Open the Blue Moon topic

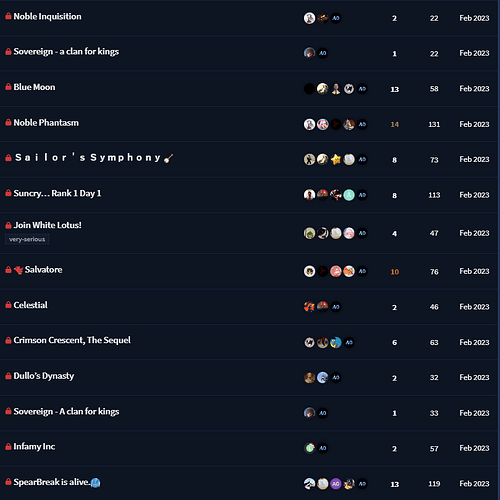(34, 87)
